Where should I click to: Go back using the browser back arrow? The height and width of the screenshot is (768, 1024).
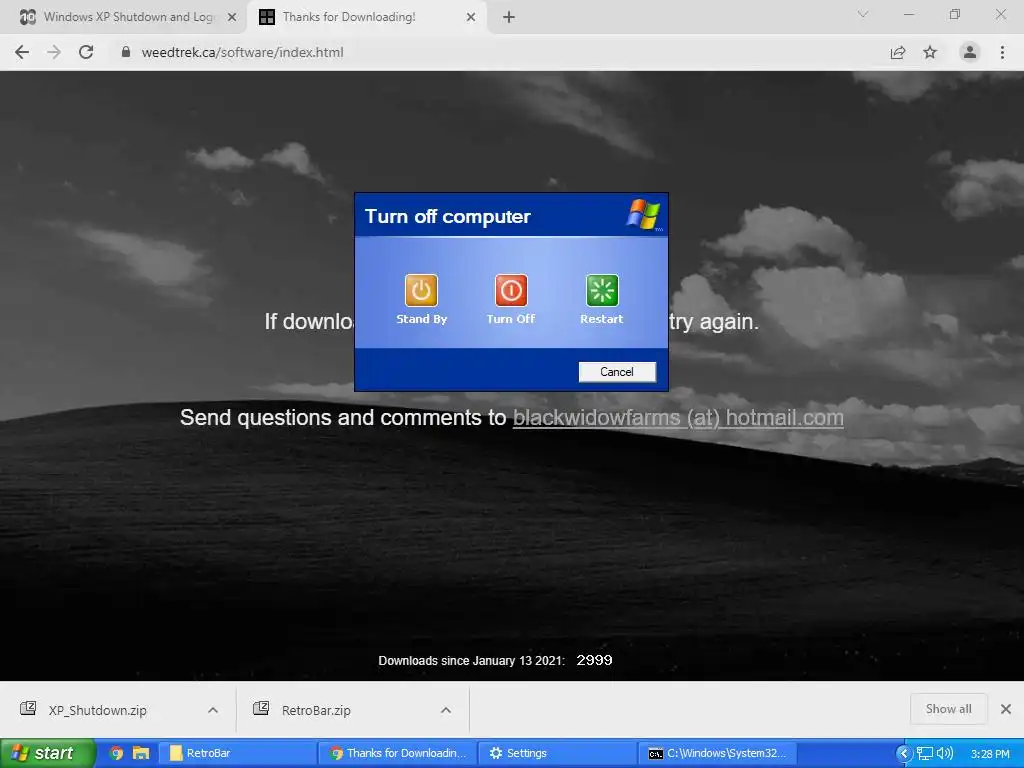click(x=22, y=52)
